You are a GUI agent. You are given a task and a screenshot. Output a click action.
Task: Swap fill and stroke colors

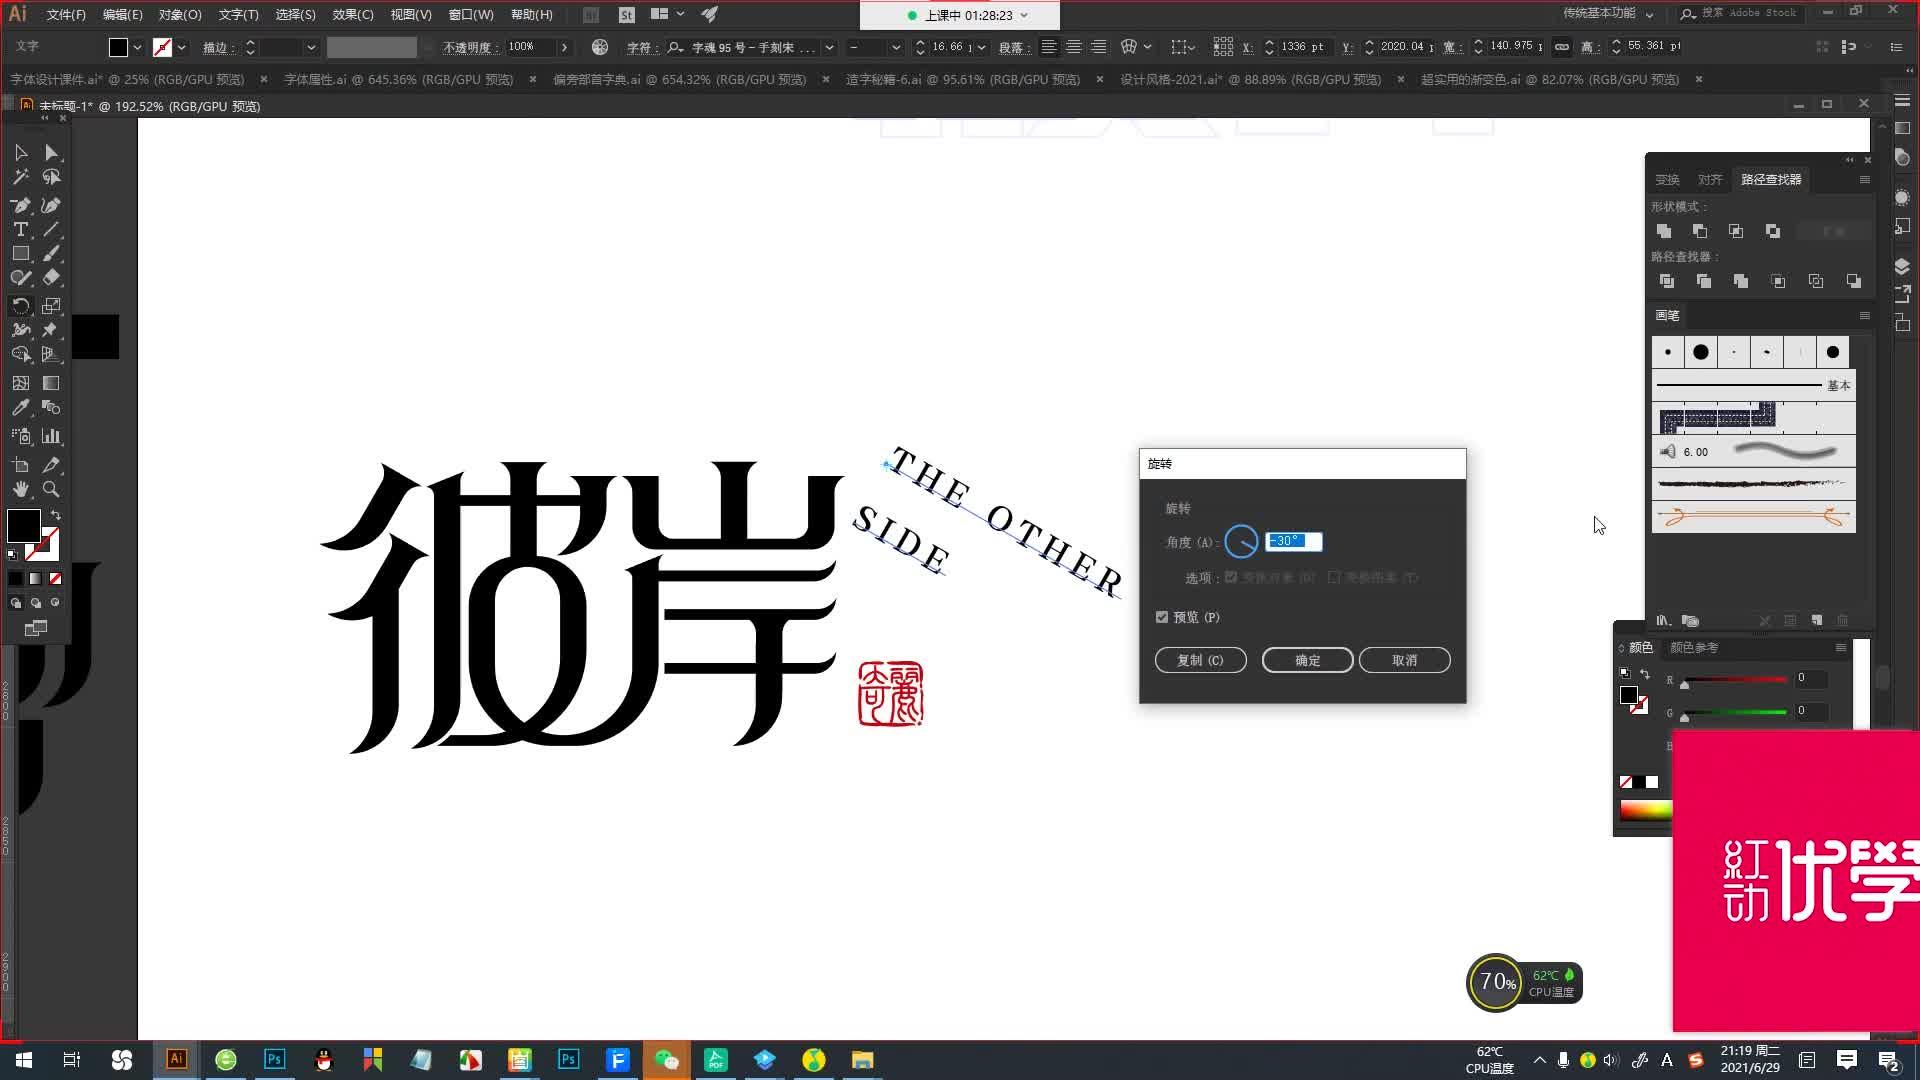55,515
